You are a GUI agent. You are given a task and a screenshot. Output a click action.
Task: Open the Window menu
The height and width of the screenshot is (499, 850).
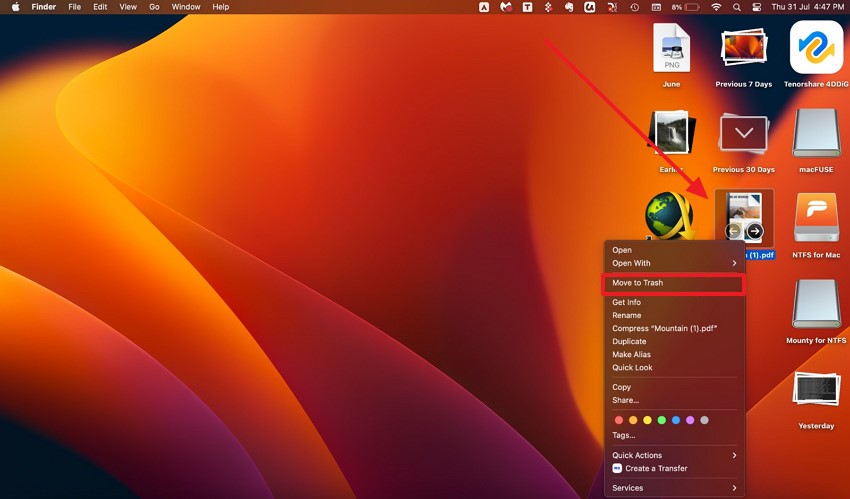pos(186,7)
